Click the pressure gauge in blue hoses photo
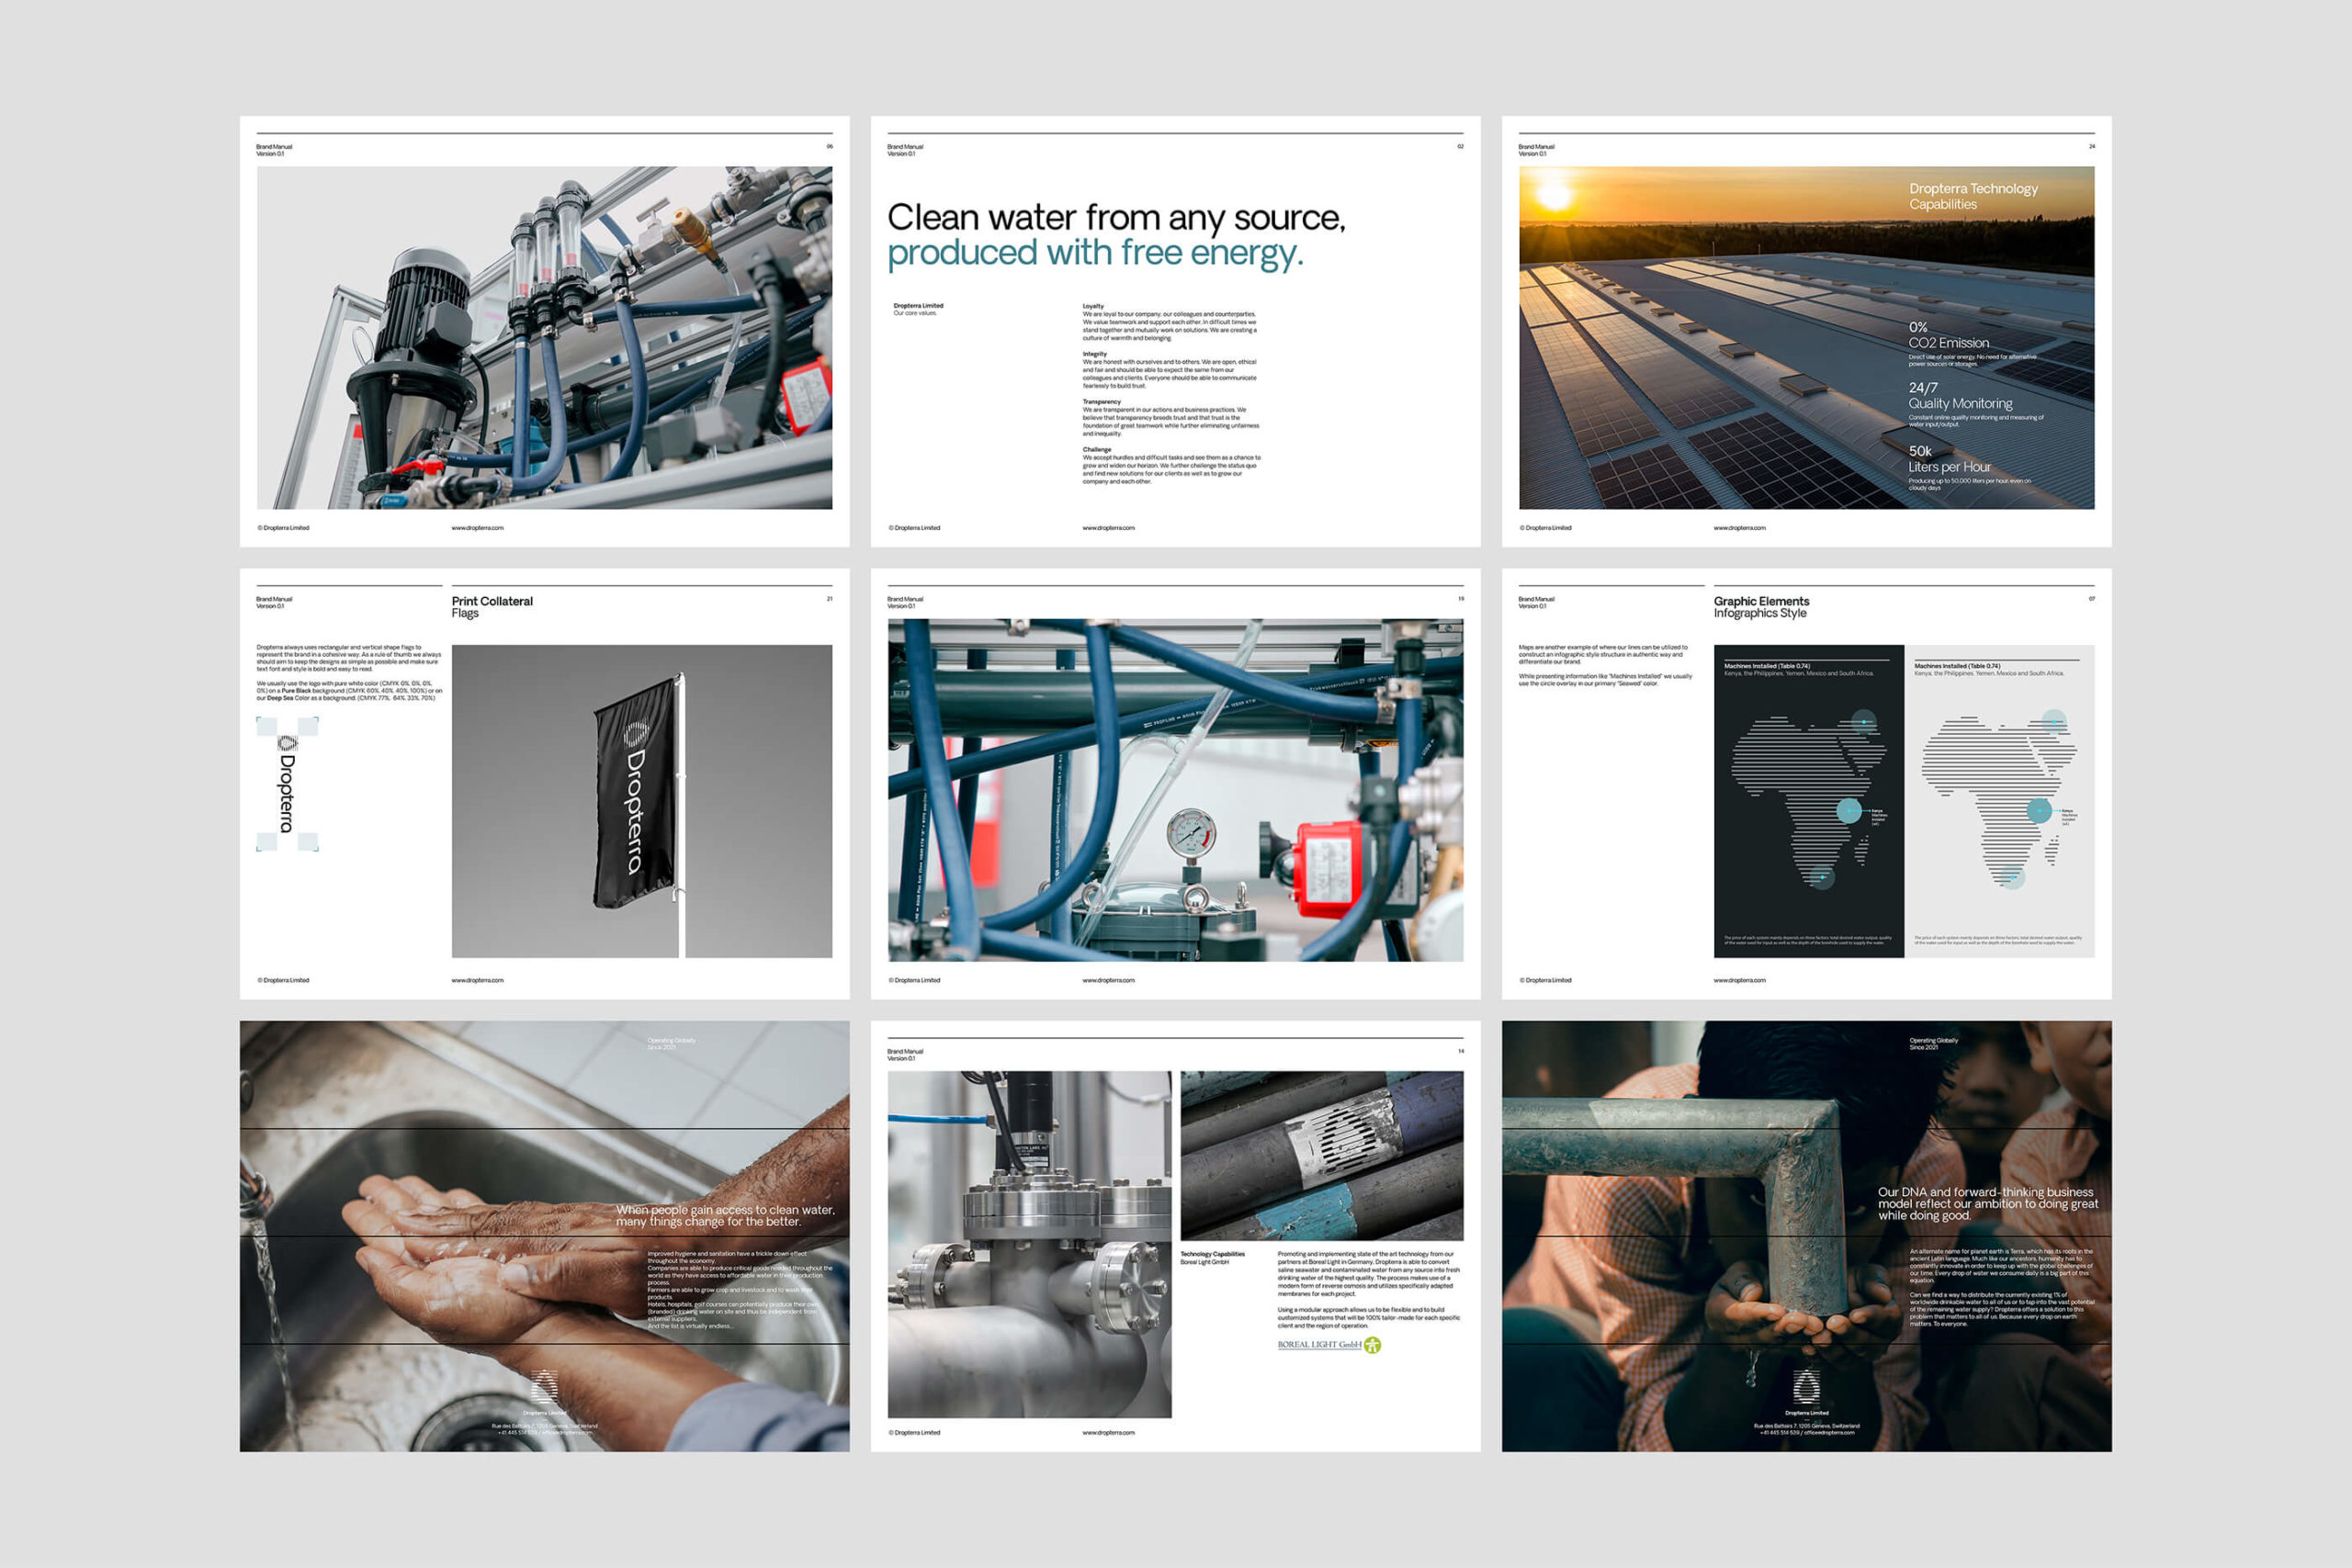Image resolution: width=2352 pixels, height=1568 pixels. [x=1190, y=835]
